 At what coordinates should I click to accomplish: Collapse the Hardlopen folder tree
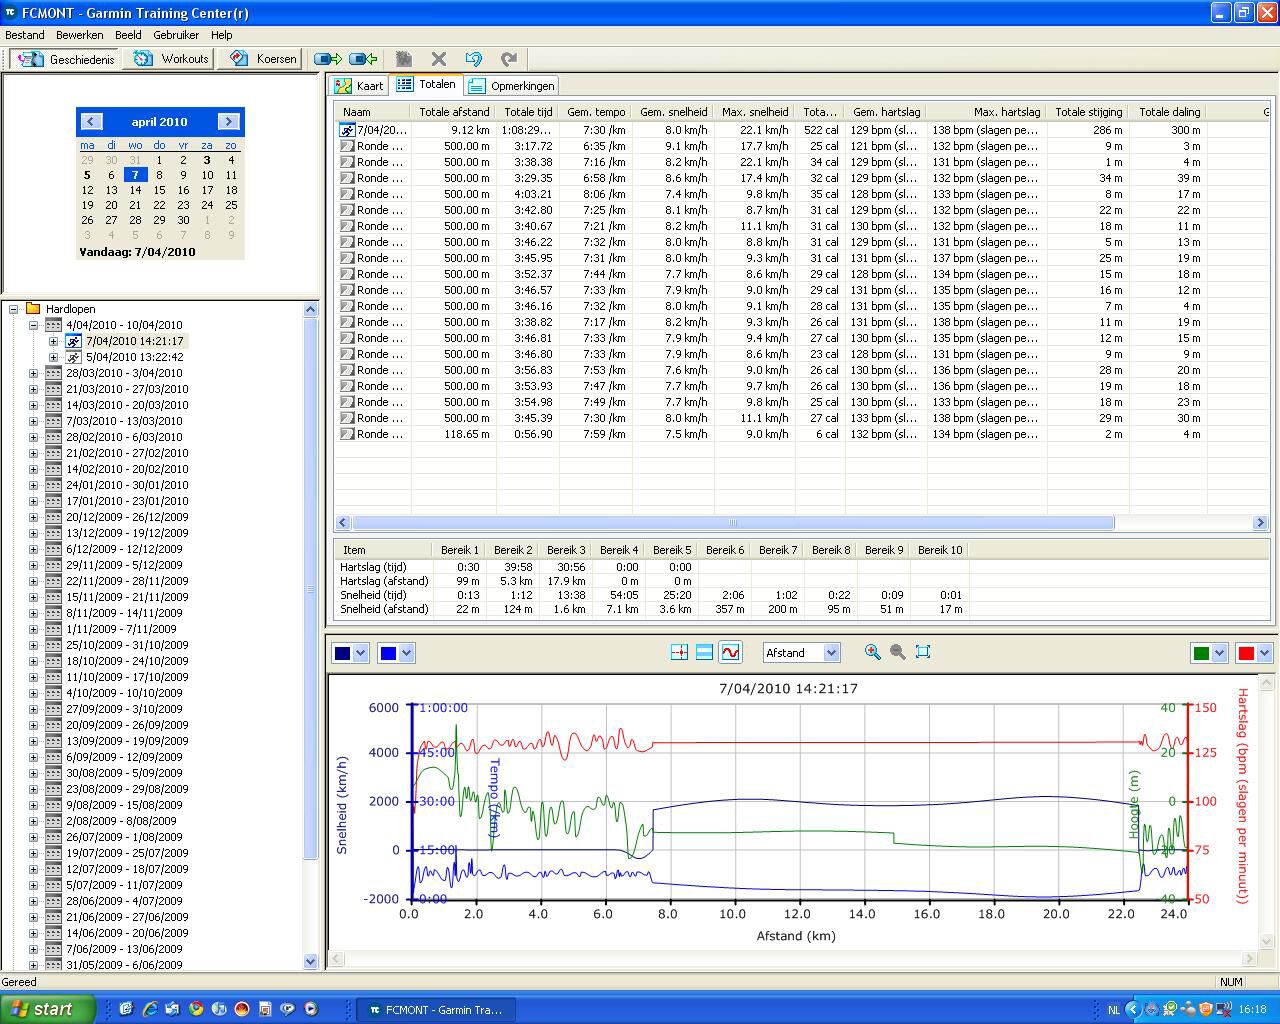pyautogui.click(x=14, y=309)
